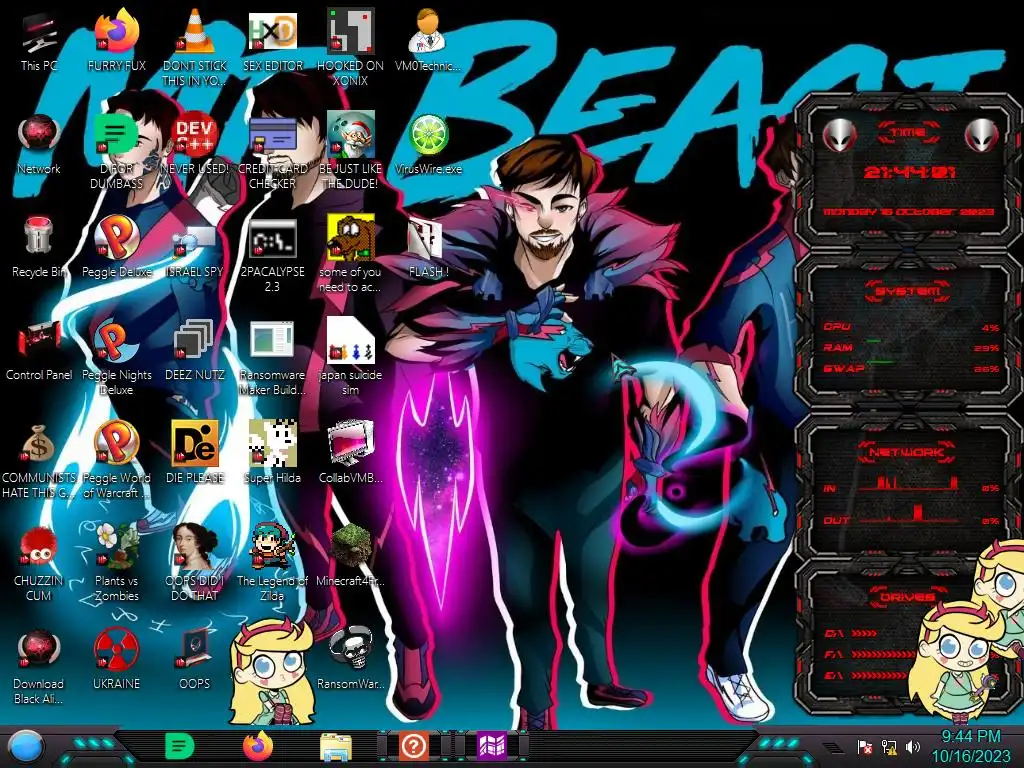Click the TIME widget panel on the sidebar
The height and width of the screenshot is (768, 1024).
tap(906, 171)
